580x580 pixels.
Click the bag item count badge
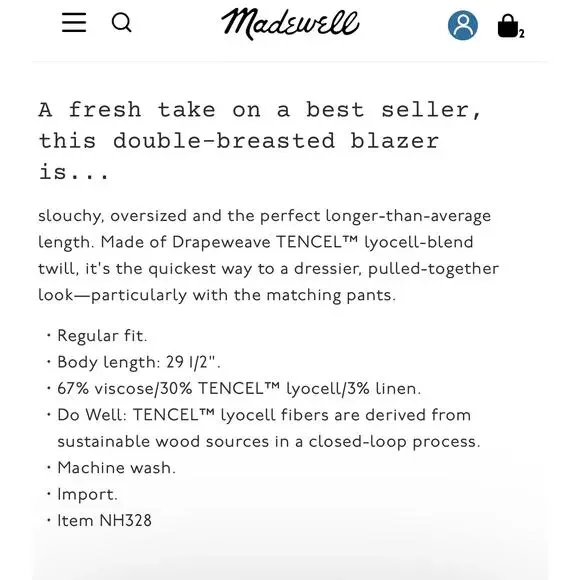tap(522, 34)
